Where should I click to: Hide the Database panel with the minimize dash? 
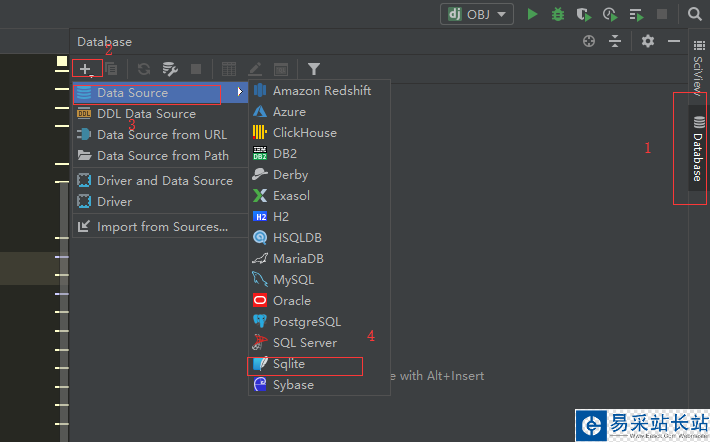click(674, 41)
